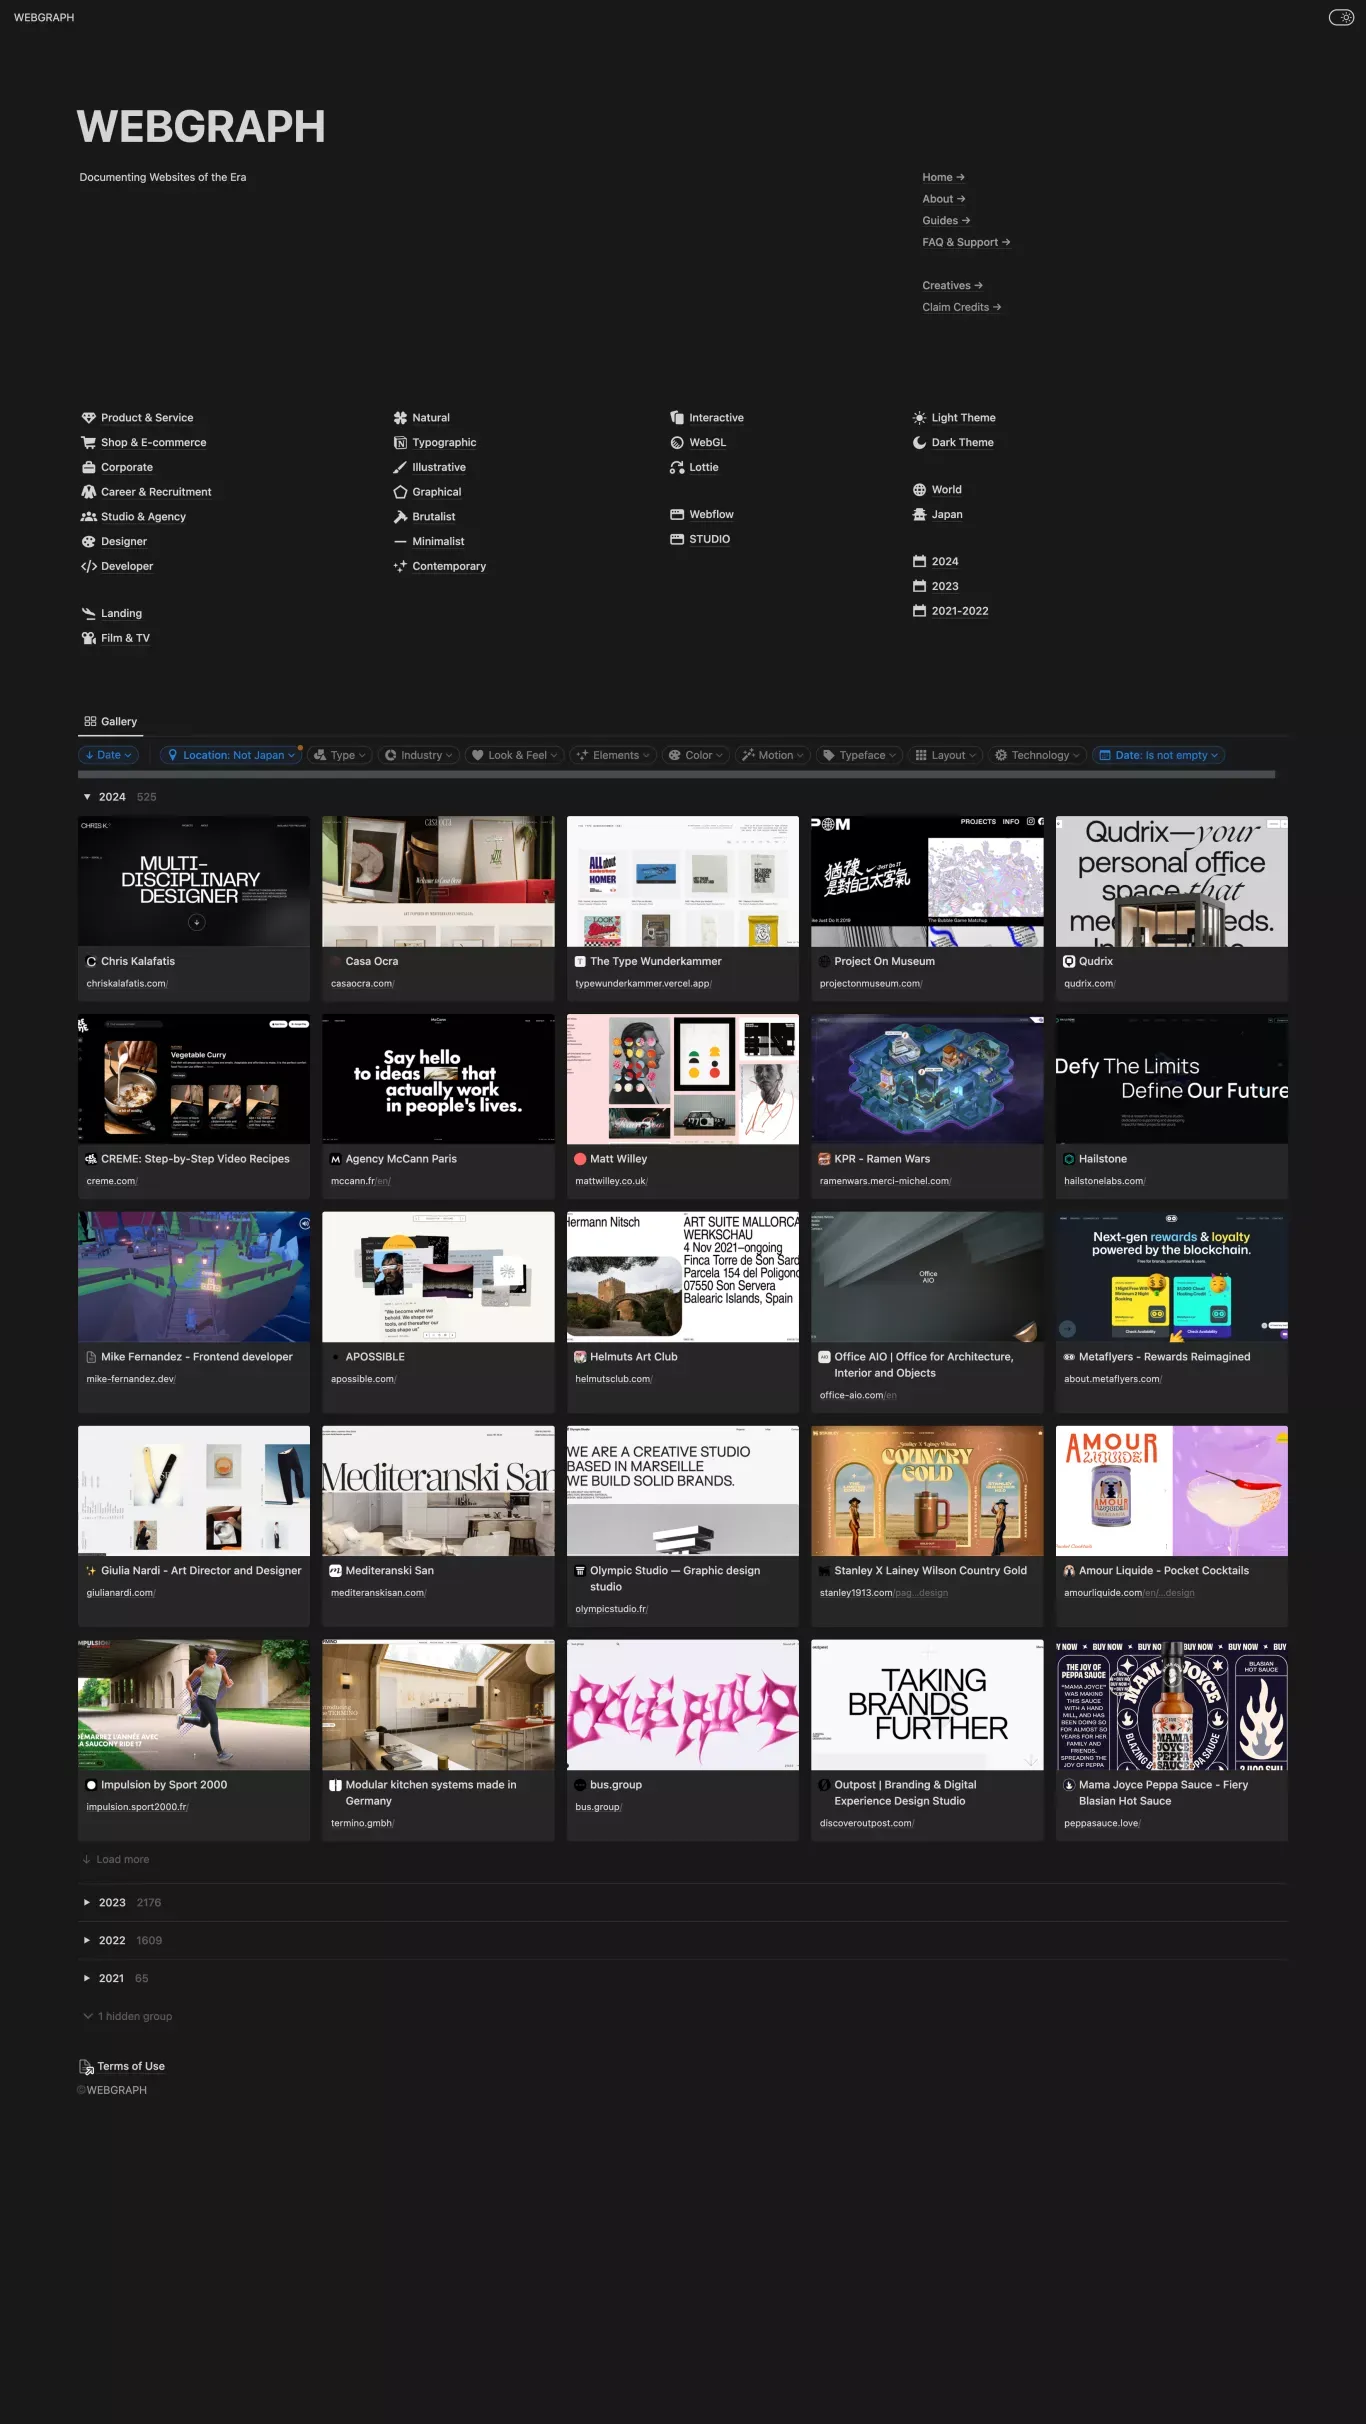Open the Chris Kalafatis gallery thumbnail
Viewport: 1366px width, 2424px height.
point(194,881)
